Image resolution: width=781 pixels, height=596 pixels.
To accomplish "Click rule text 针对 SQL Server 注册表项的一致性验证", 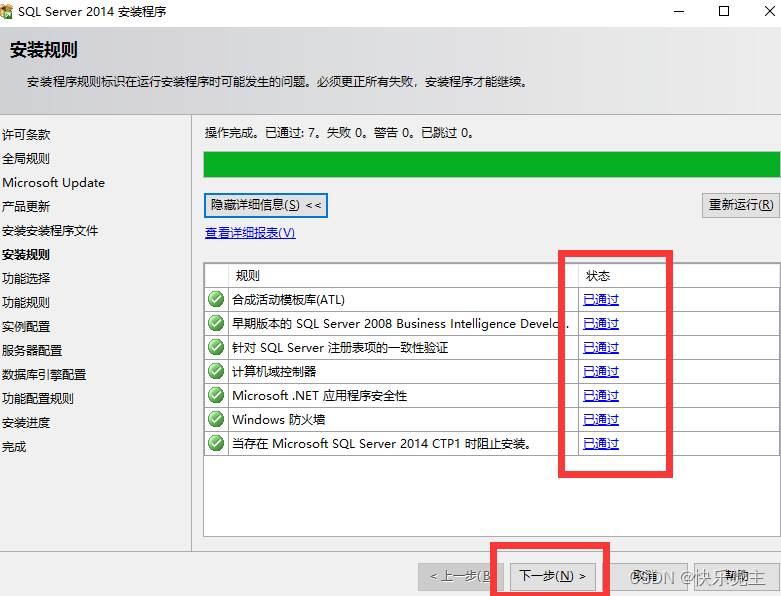I will [340, 348].
